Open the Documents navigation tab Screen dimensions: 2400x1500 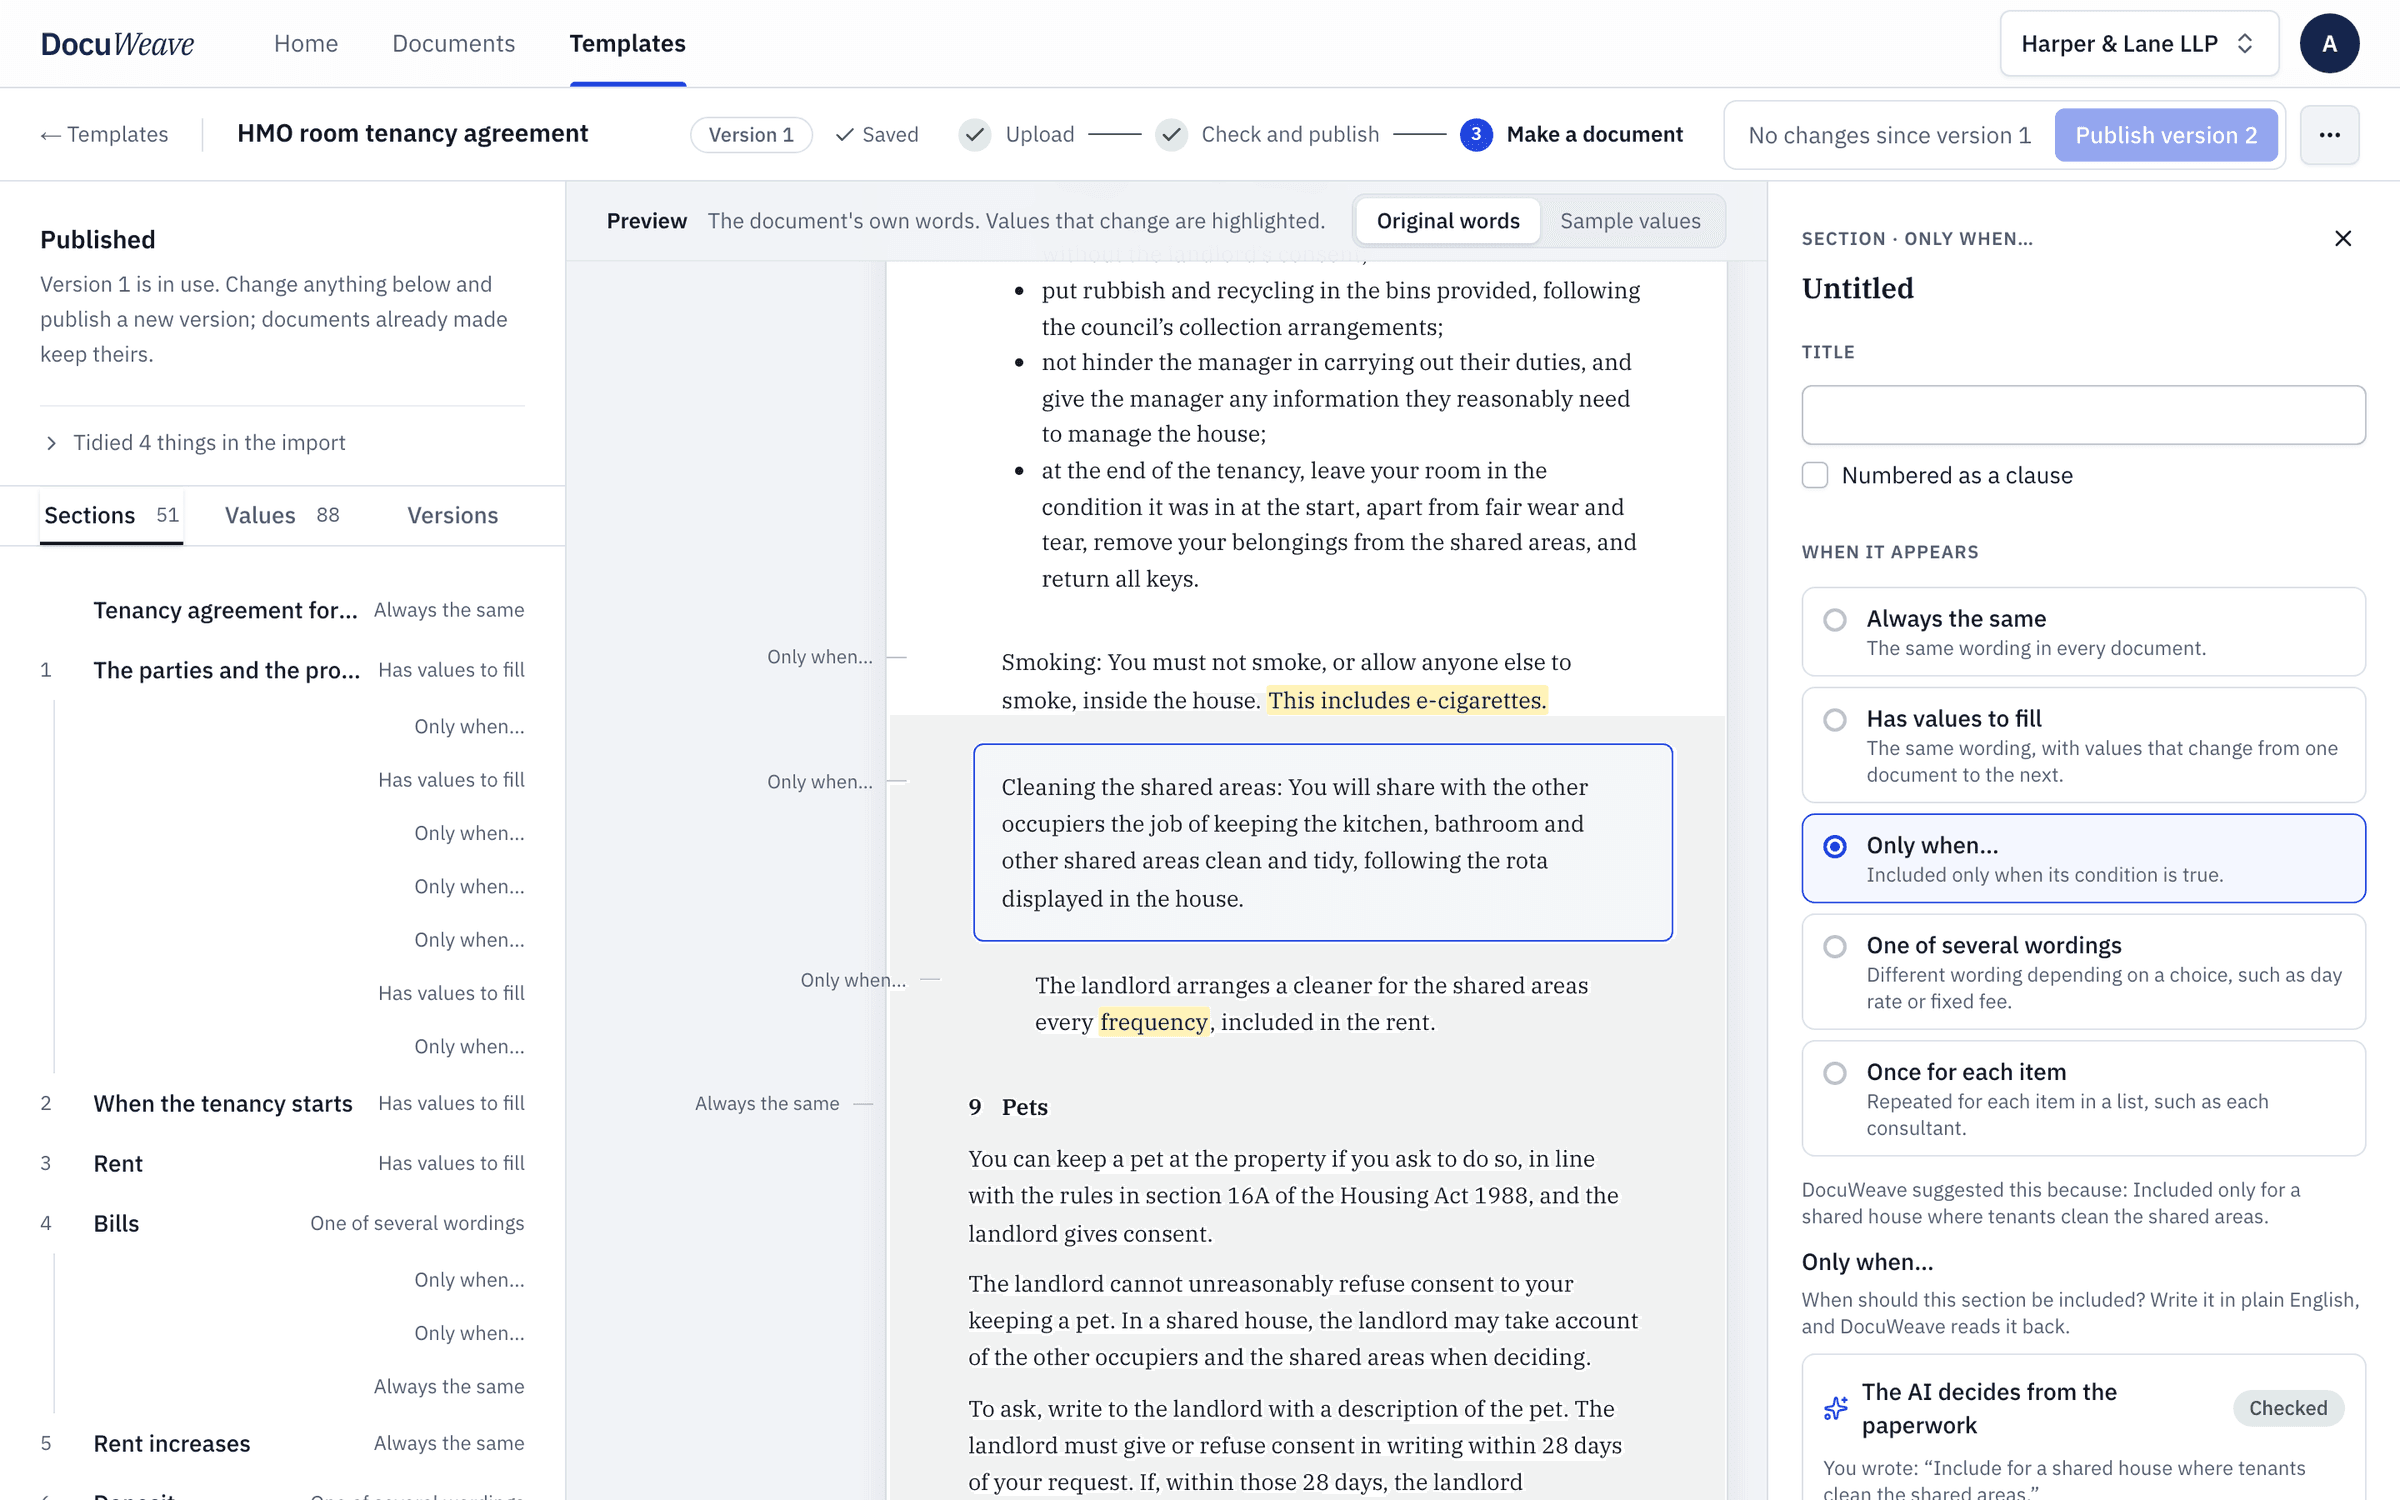pyautogui.click(x=453, y=43)
